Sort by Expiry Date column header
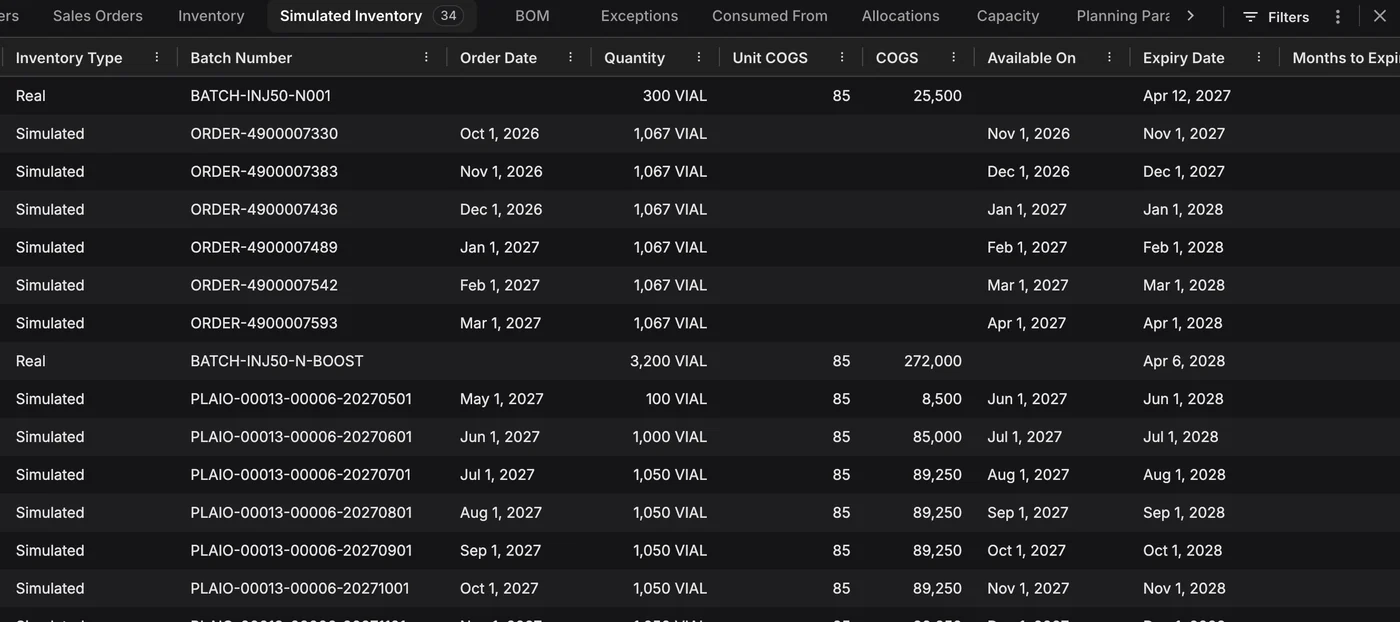The image size is (1400, 622). 1183,58
